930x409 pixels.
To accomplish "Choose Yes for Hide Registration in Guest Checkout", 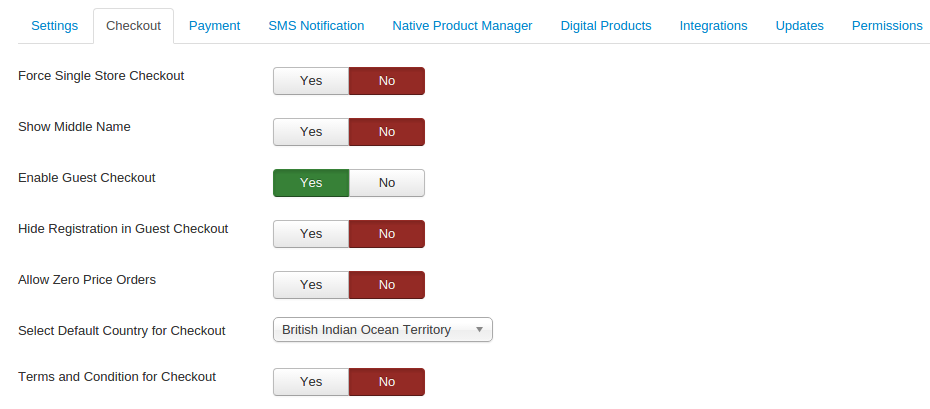I will pyautogui.click(x=311, y=234).
